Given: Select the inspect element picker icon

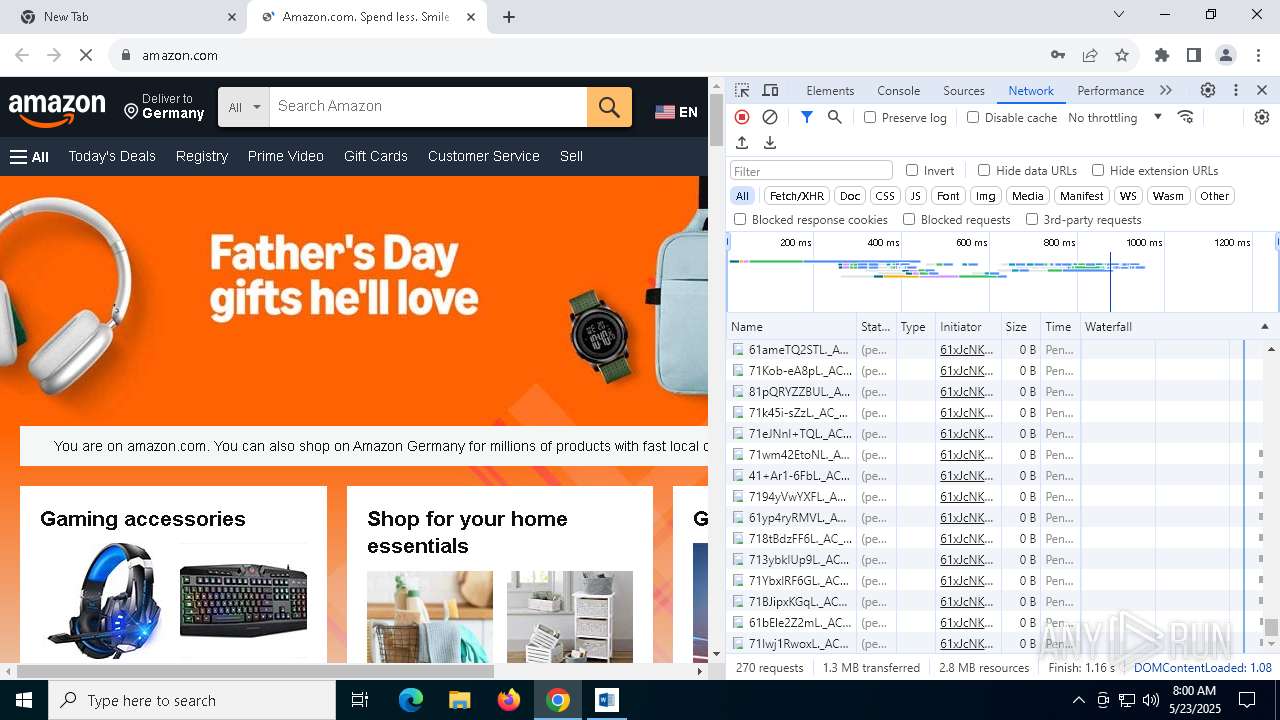Looking at the screenshot, I should [742, 90].
